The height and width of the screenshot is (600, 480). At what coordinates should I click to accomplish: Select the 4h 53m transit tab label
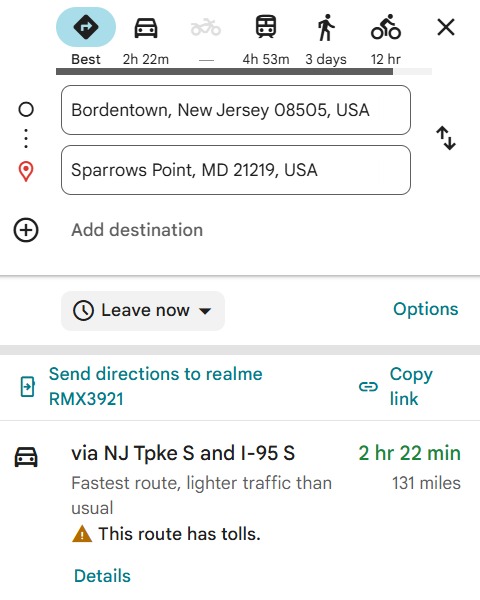click(x=266, y=59)
